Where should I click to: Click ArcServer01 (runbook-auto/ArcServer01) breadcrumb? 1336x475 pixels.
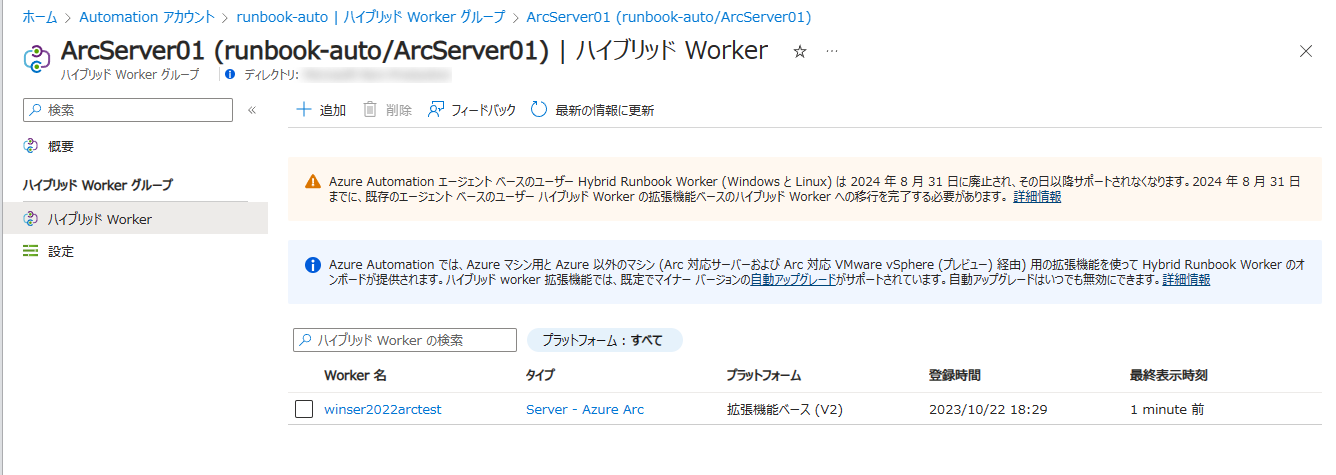click(668, 17)
